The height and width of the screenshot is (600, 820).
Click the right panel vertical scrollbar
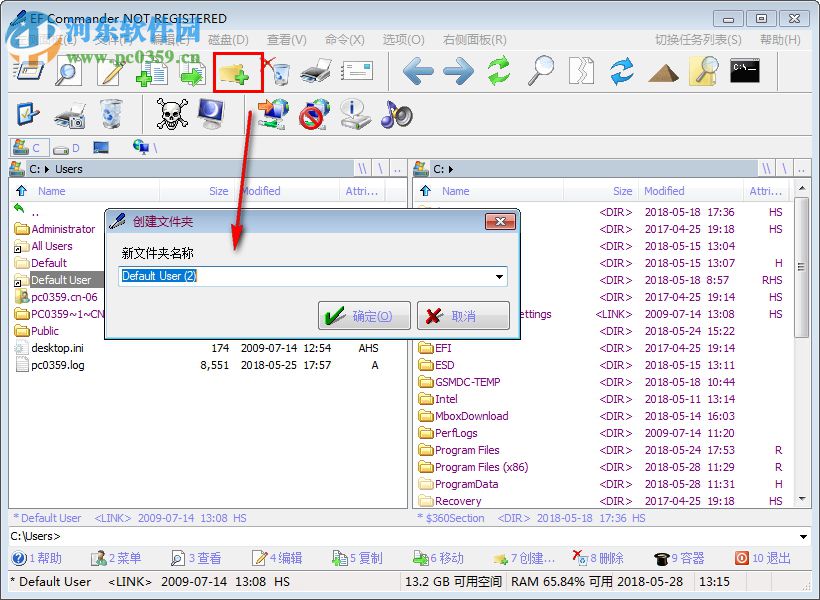[x=802, y=343]
